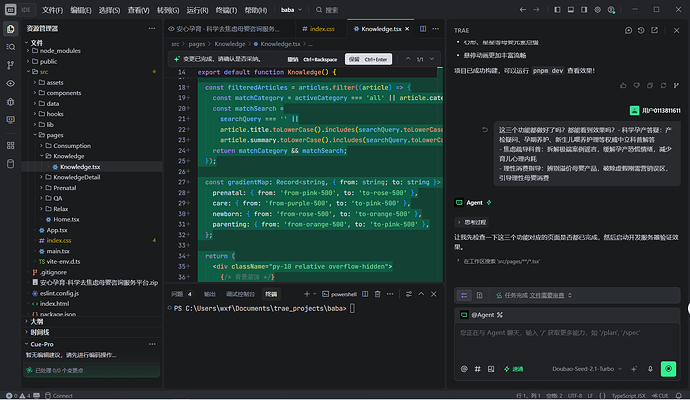
Task: Click the Agent chat input field
Action: point(567,341)
